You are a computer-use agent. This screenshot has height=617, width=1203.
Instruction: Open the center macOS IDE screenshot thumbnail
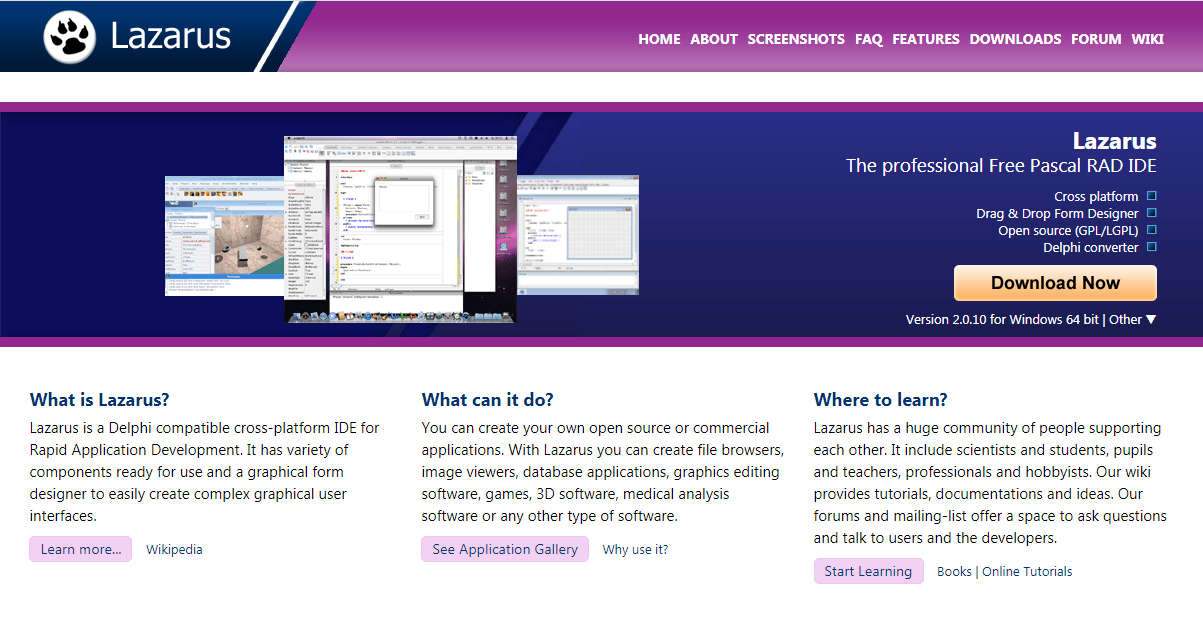[401, 230]
